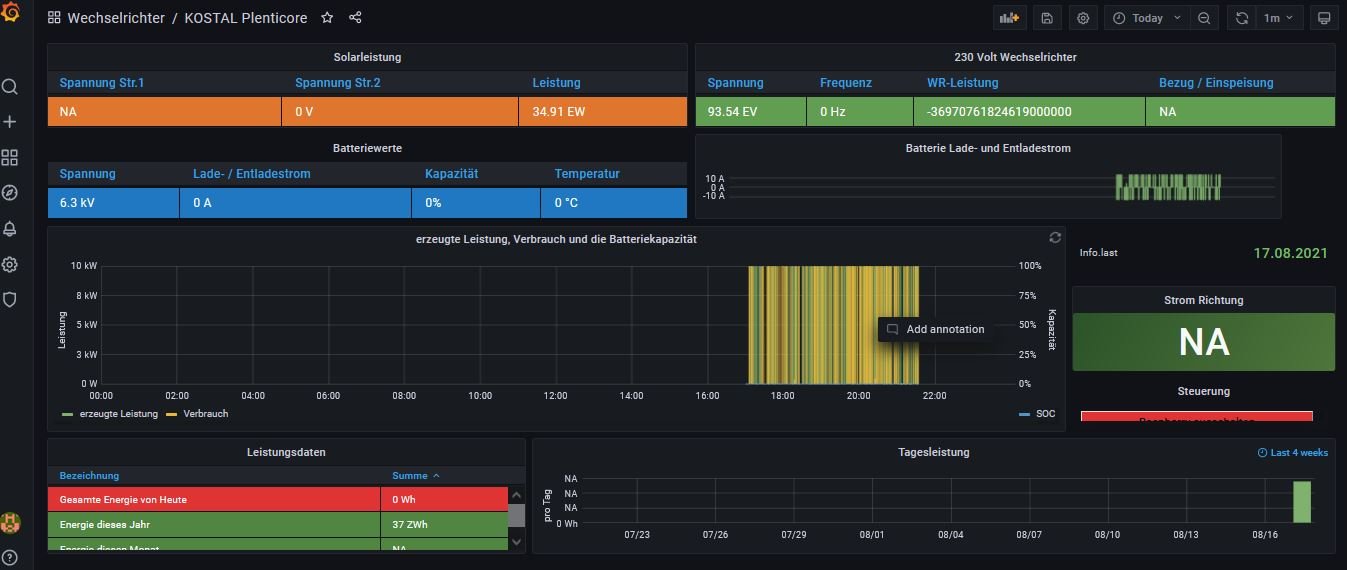Zoom out the time range
This screenshot has width=1347, height=570.
(x=1204, y=18)
